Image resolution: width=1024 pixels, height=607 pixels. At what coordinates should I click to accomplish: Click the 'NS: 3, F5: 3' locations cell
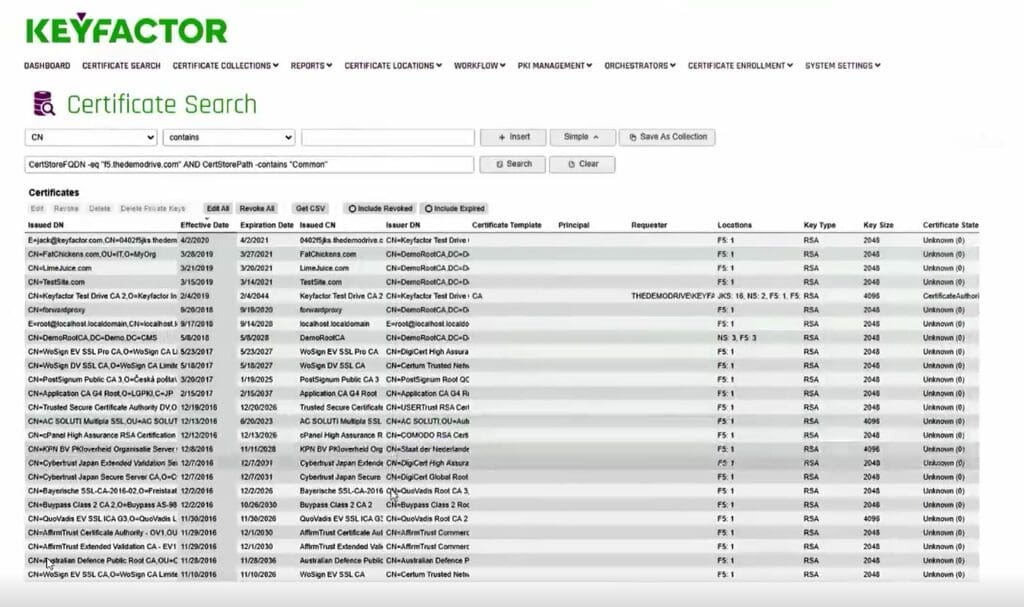737,338
